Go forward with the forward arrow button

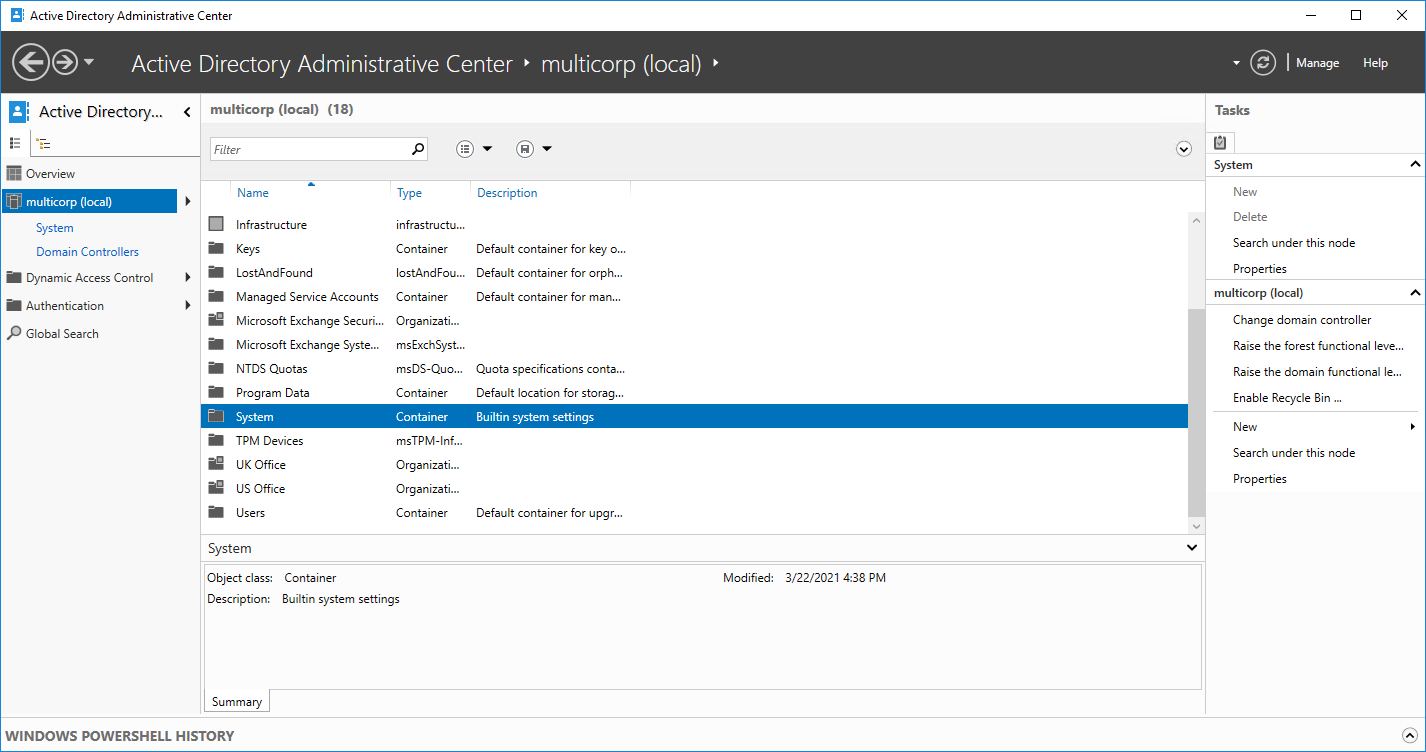pos(65,63)
